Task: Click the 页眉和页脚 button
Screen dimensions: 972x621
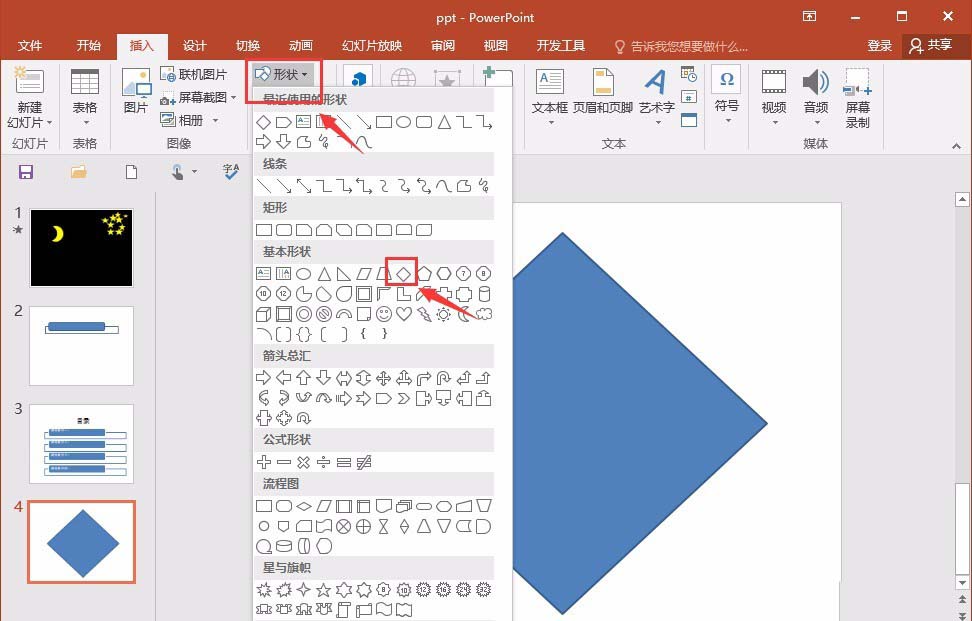Action: [x=603, y=93]
